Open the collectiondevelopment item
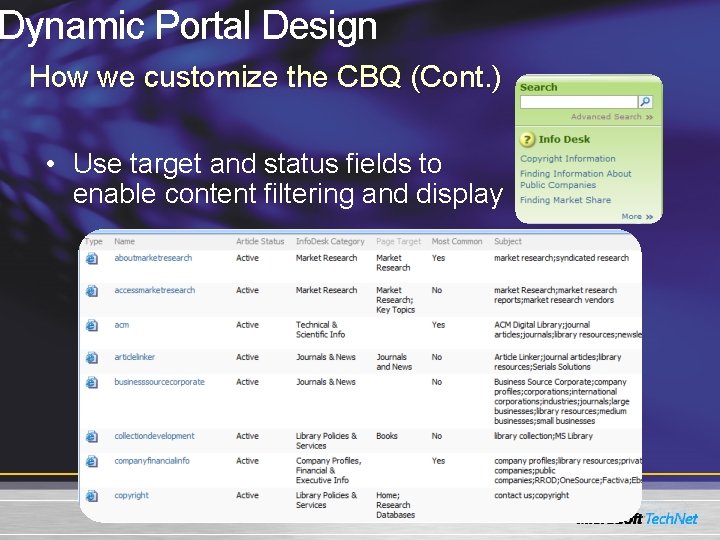The image size is (720, 540). (154, 436)
